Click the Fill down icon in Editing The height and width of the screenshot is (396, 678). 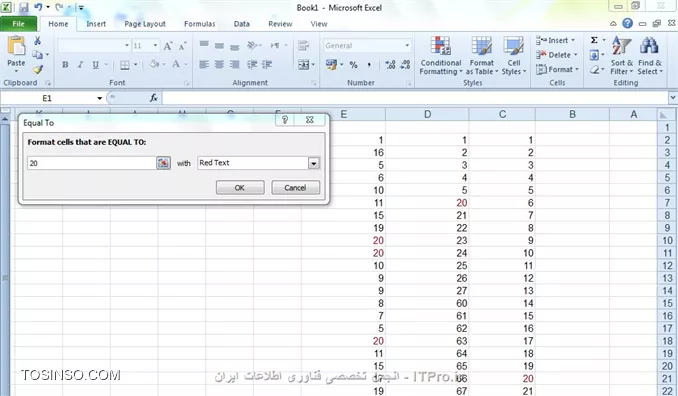point(594,55)
